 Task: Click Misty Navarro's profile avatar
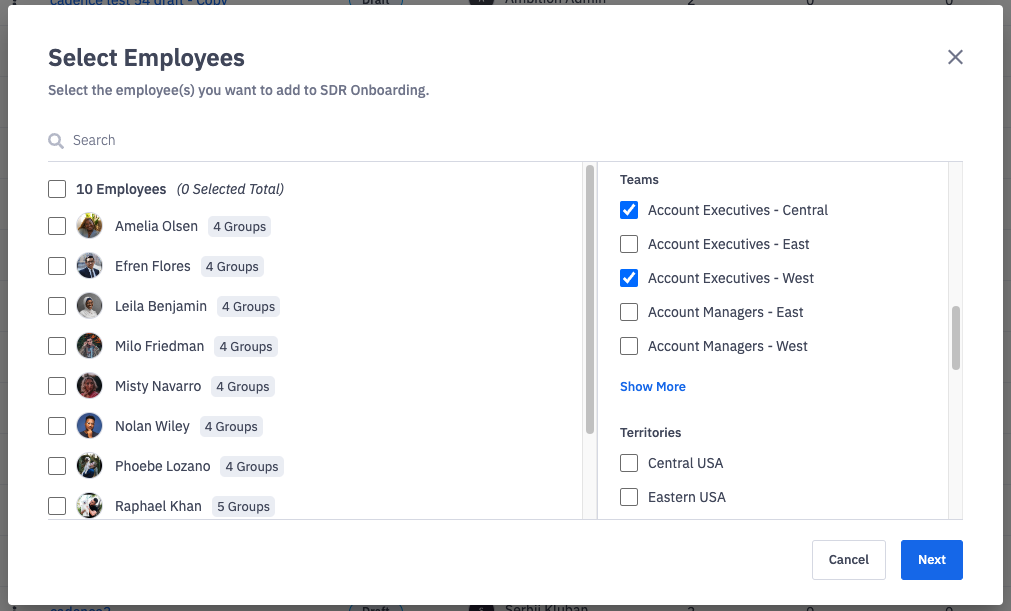(90, 386)
